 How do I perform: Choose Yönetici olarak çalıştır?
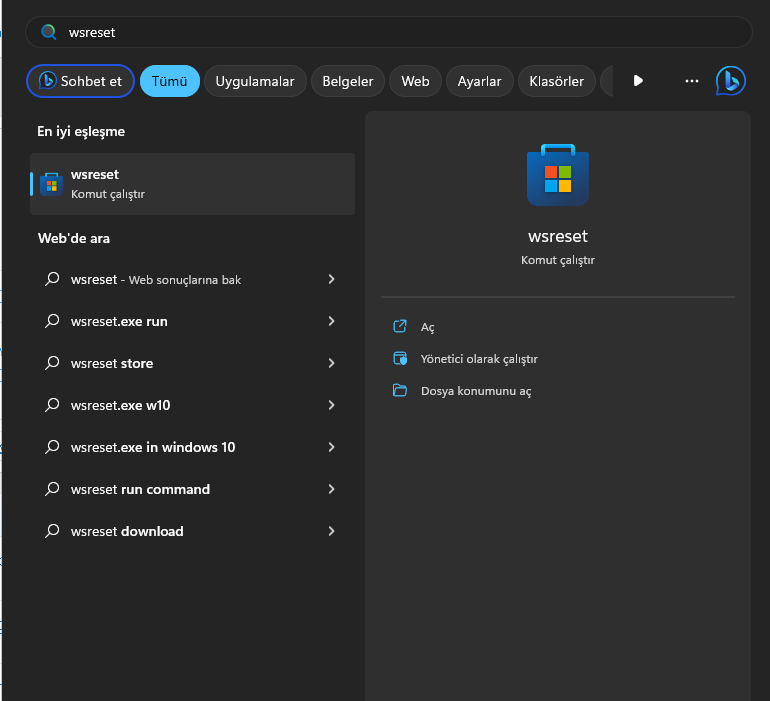click(479, 359)
